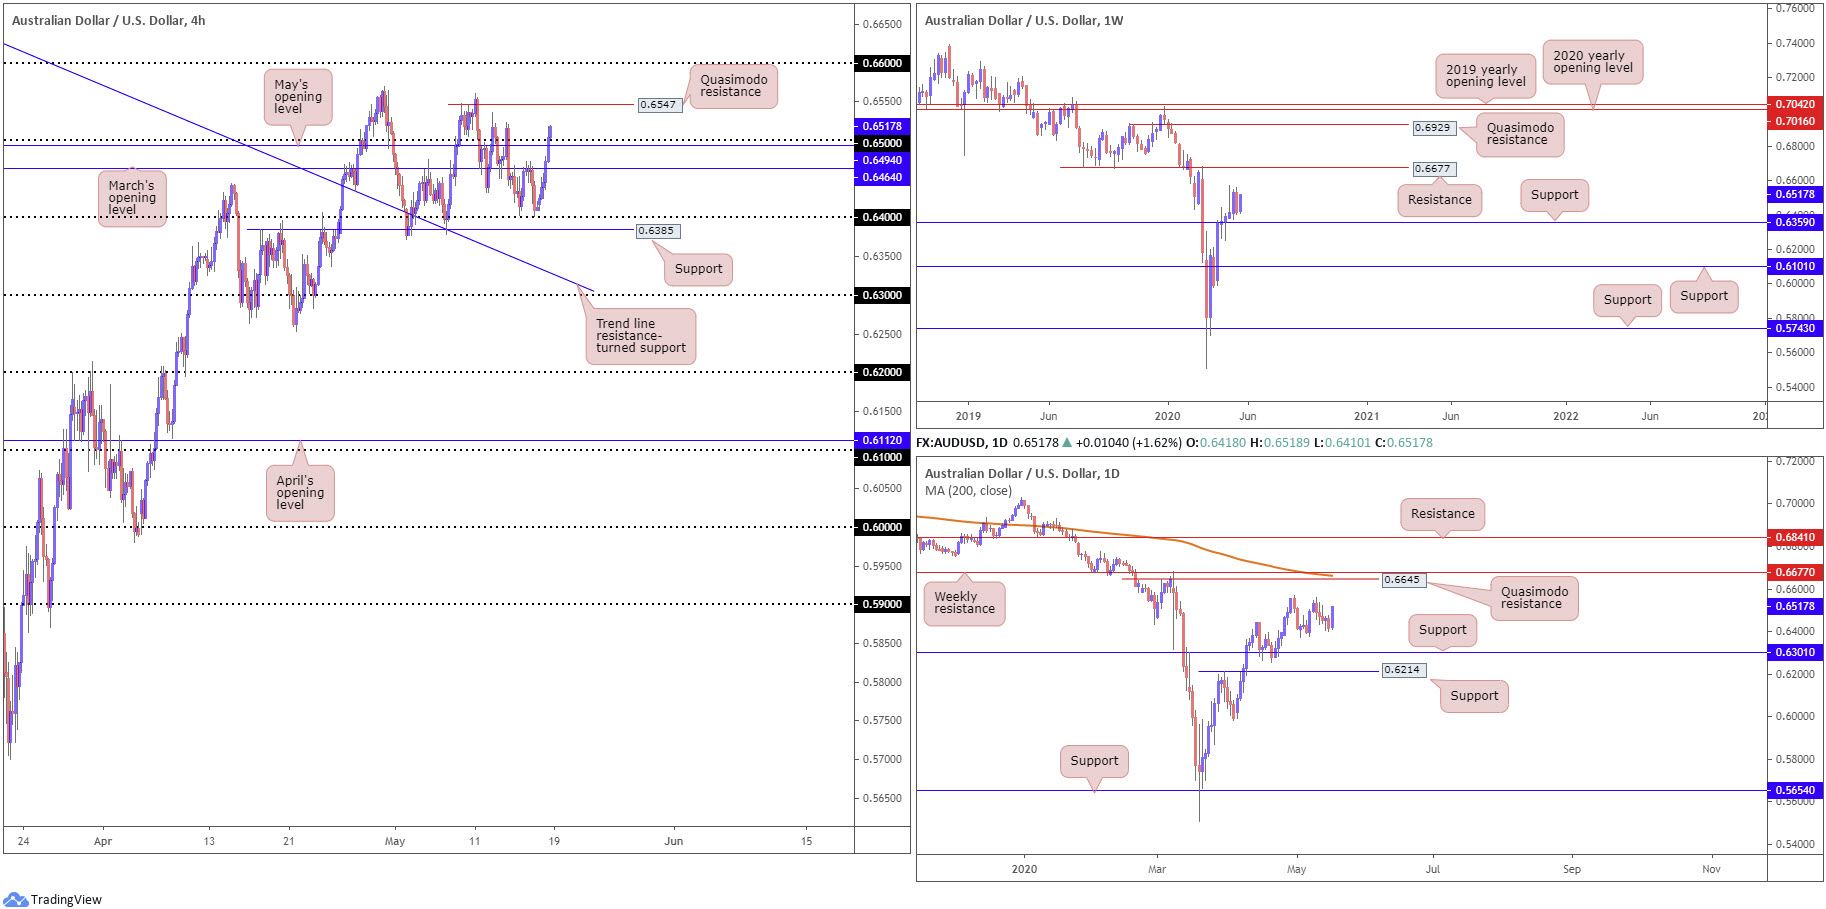Select the 0.65000 price label
This screenshot has height=909, width=1826.
point(882,143)
